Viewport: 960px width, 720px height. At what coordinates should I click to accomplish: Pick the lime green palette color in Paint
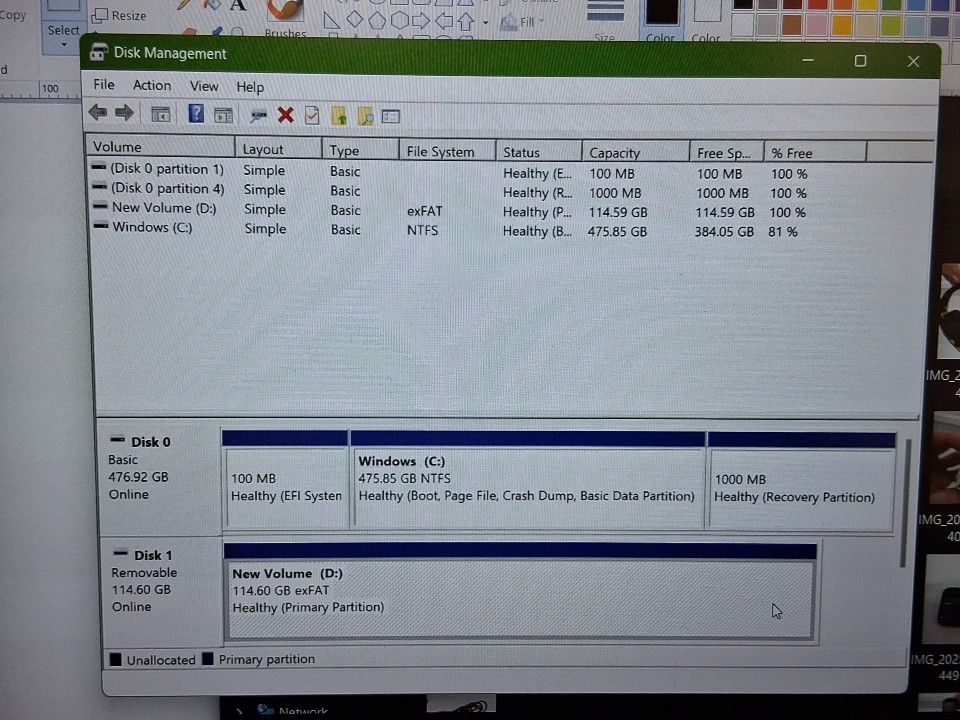point(891,26)
